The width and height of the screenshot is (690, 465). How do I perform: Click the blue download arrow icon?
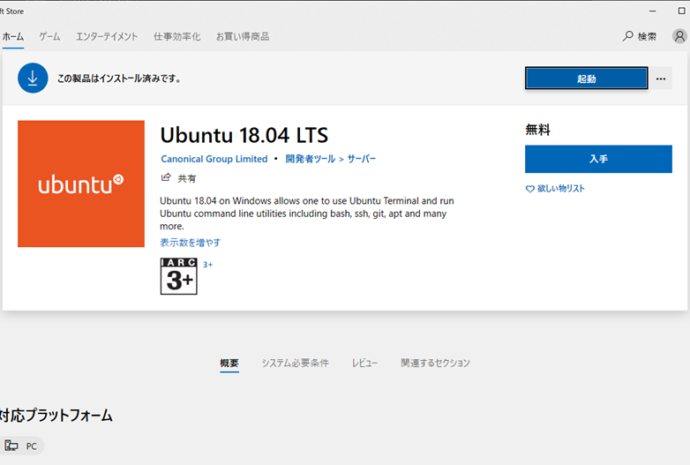[x=33, y=77]
